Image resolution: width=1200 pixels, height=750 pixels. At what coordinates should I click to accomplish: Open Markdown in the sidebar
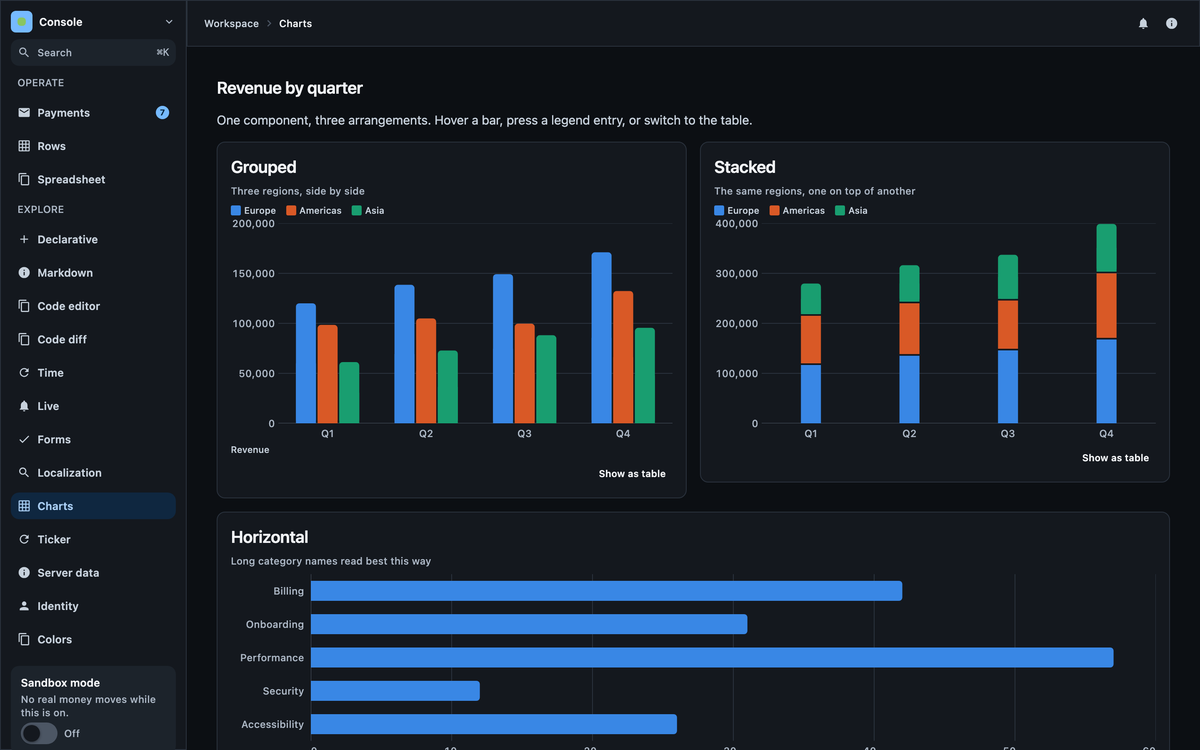tap(93, 273)
